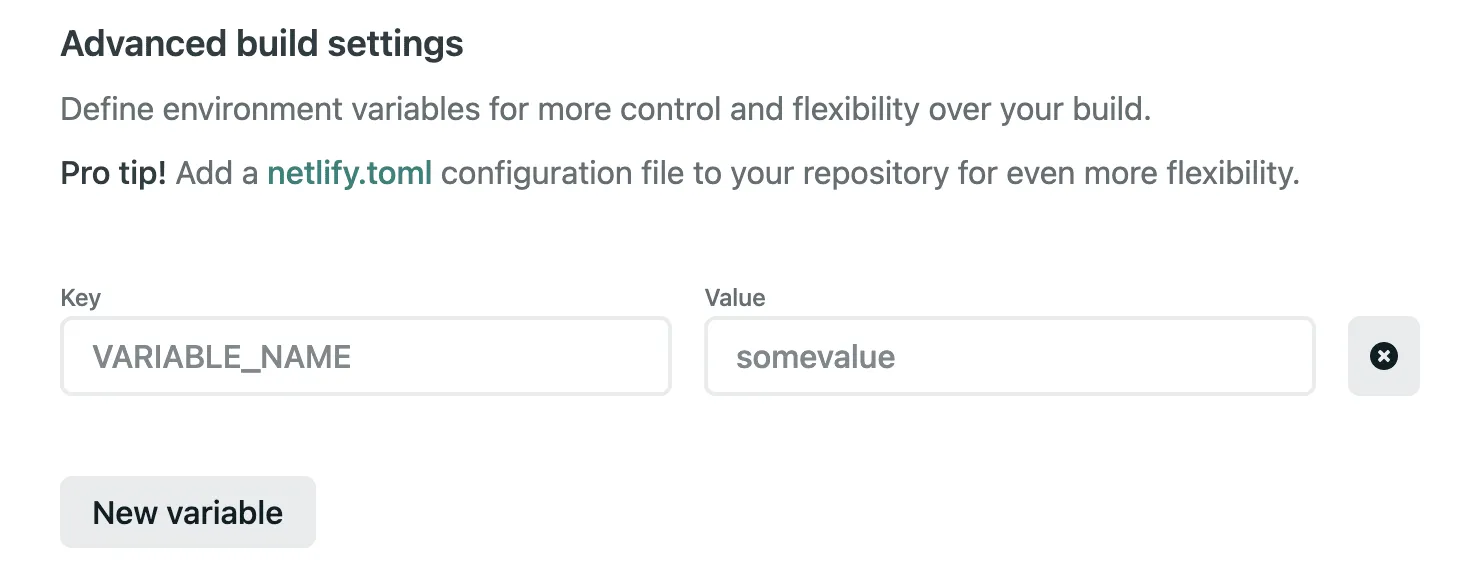The image size is (1466, 574).
Task: Click the VARIABLE_NAME placeholder text
Action: point(222,357)
